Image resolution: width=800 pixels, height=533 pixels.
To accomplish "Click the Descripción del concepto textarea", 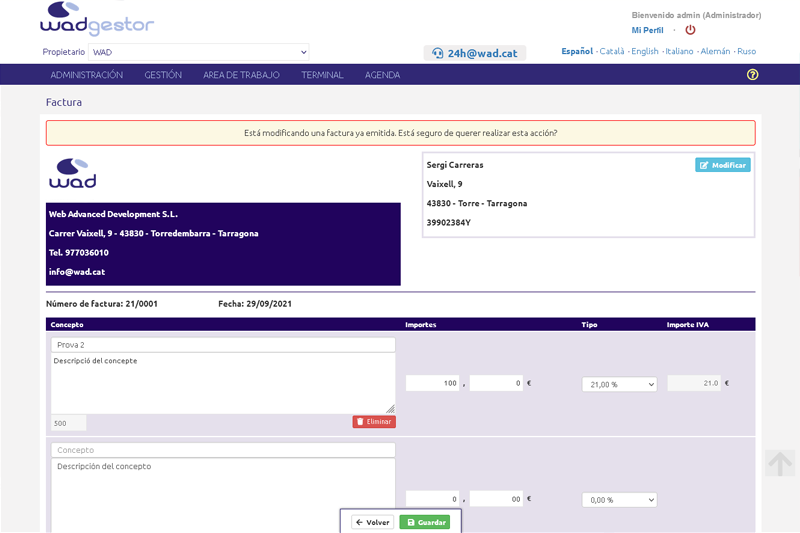I will pos(223,495).
